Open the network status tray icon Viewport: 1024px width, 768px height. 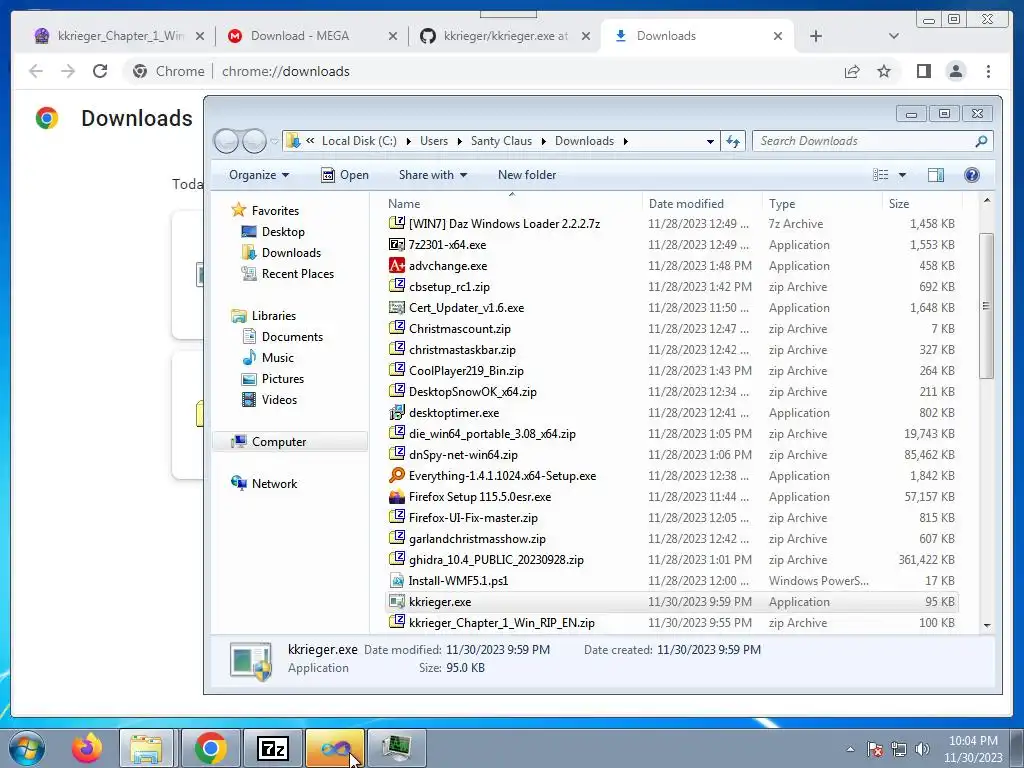pos(899,749)
